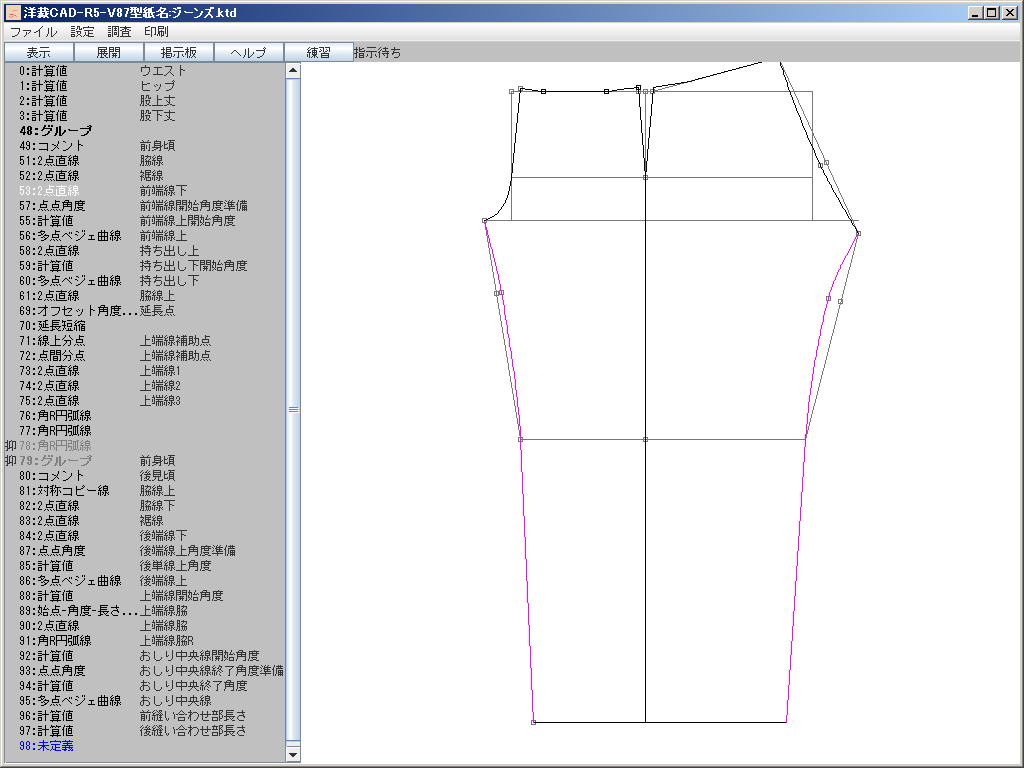Select row 0:計算値 ウエスト
1024x768 pixels.
pos(145,71)
